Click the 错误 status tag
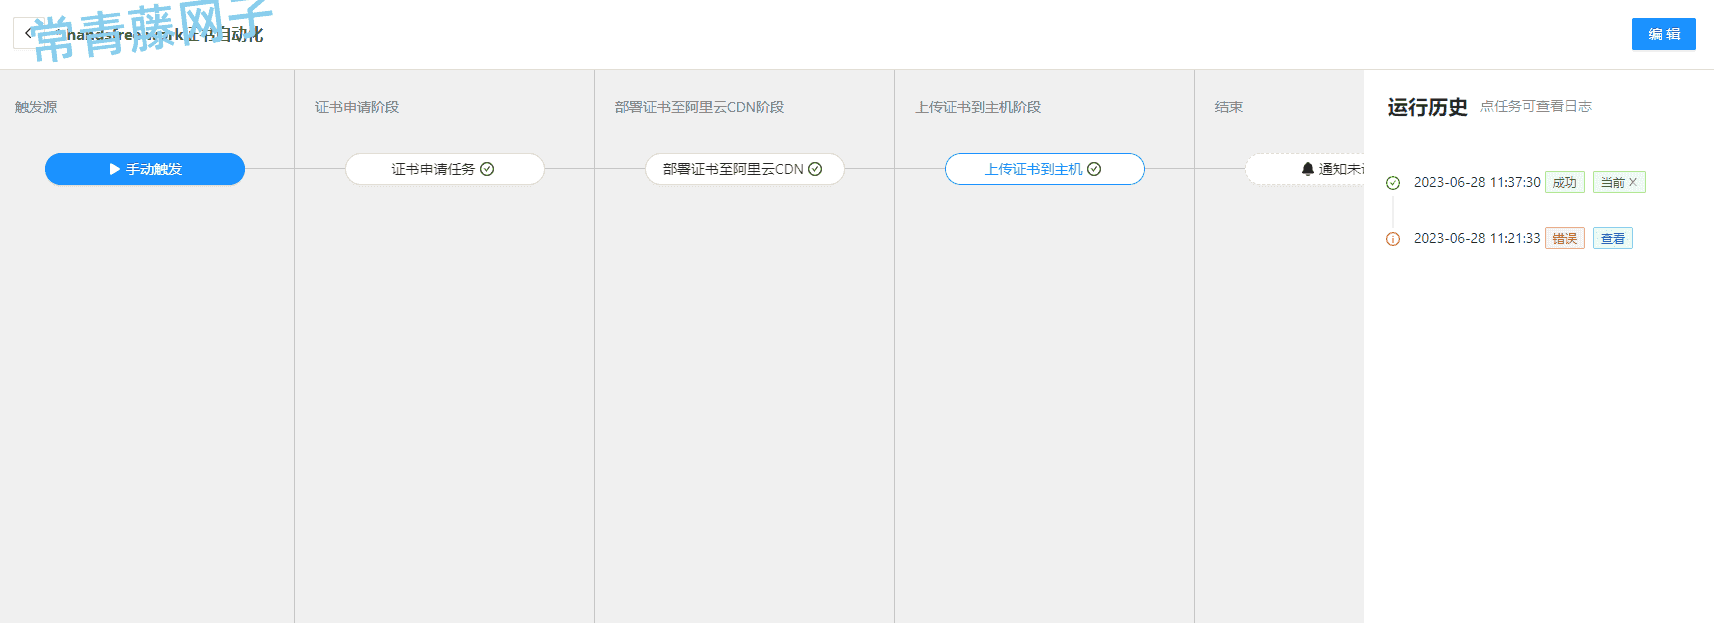 tap(1565, 238)
